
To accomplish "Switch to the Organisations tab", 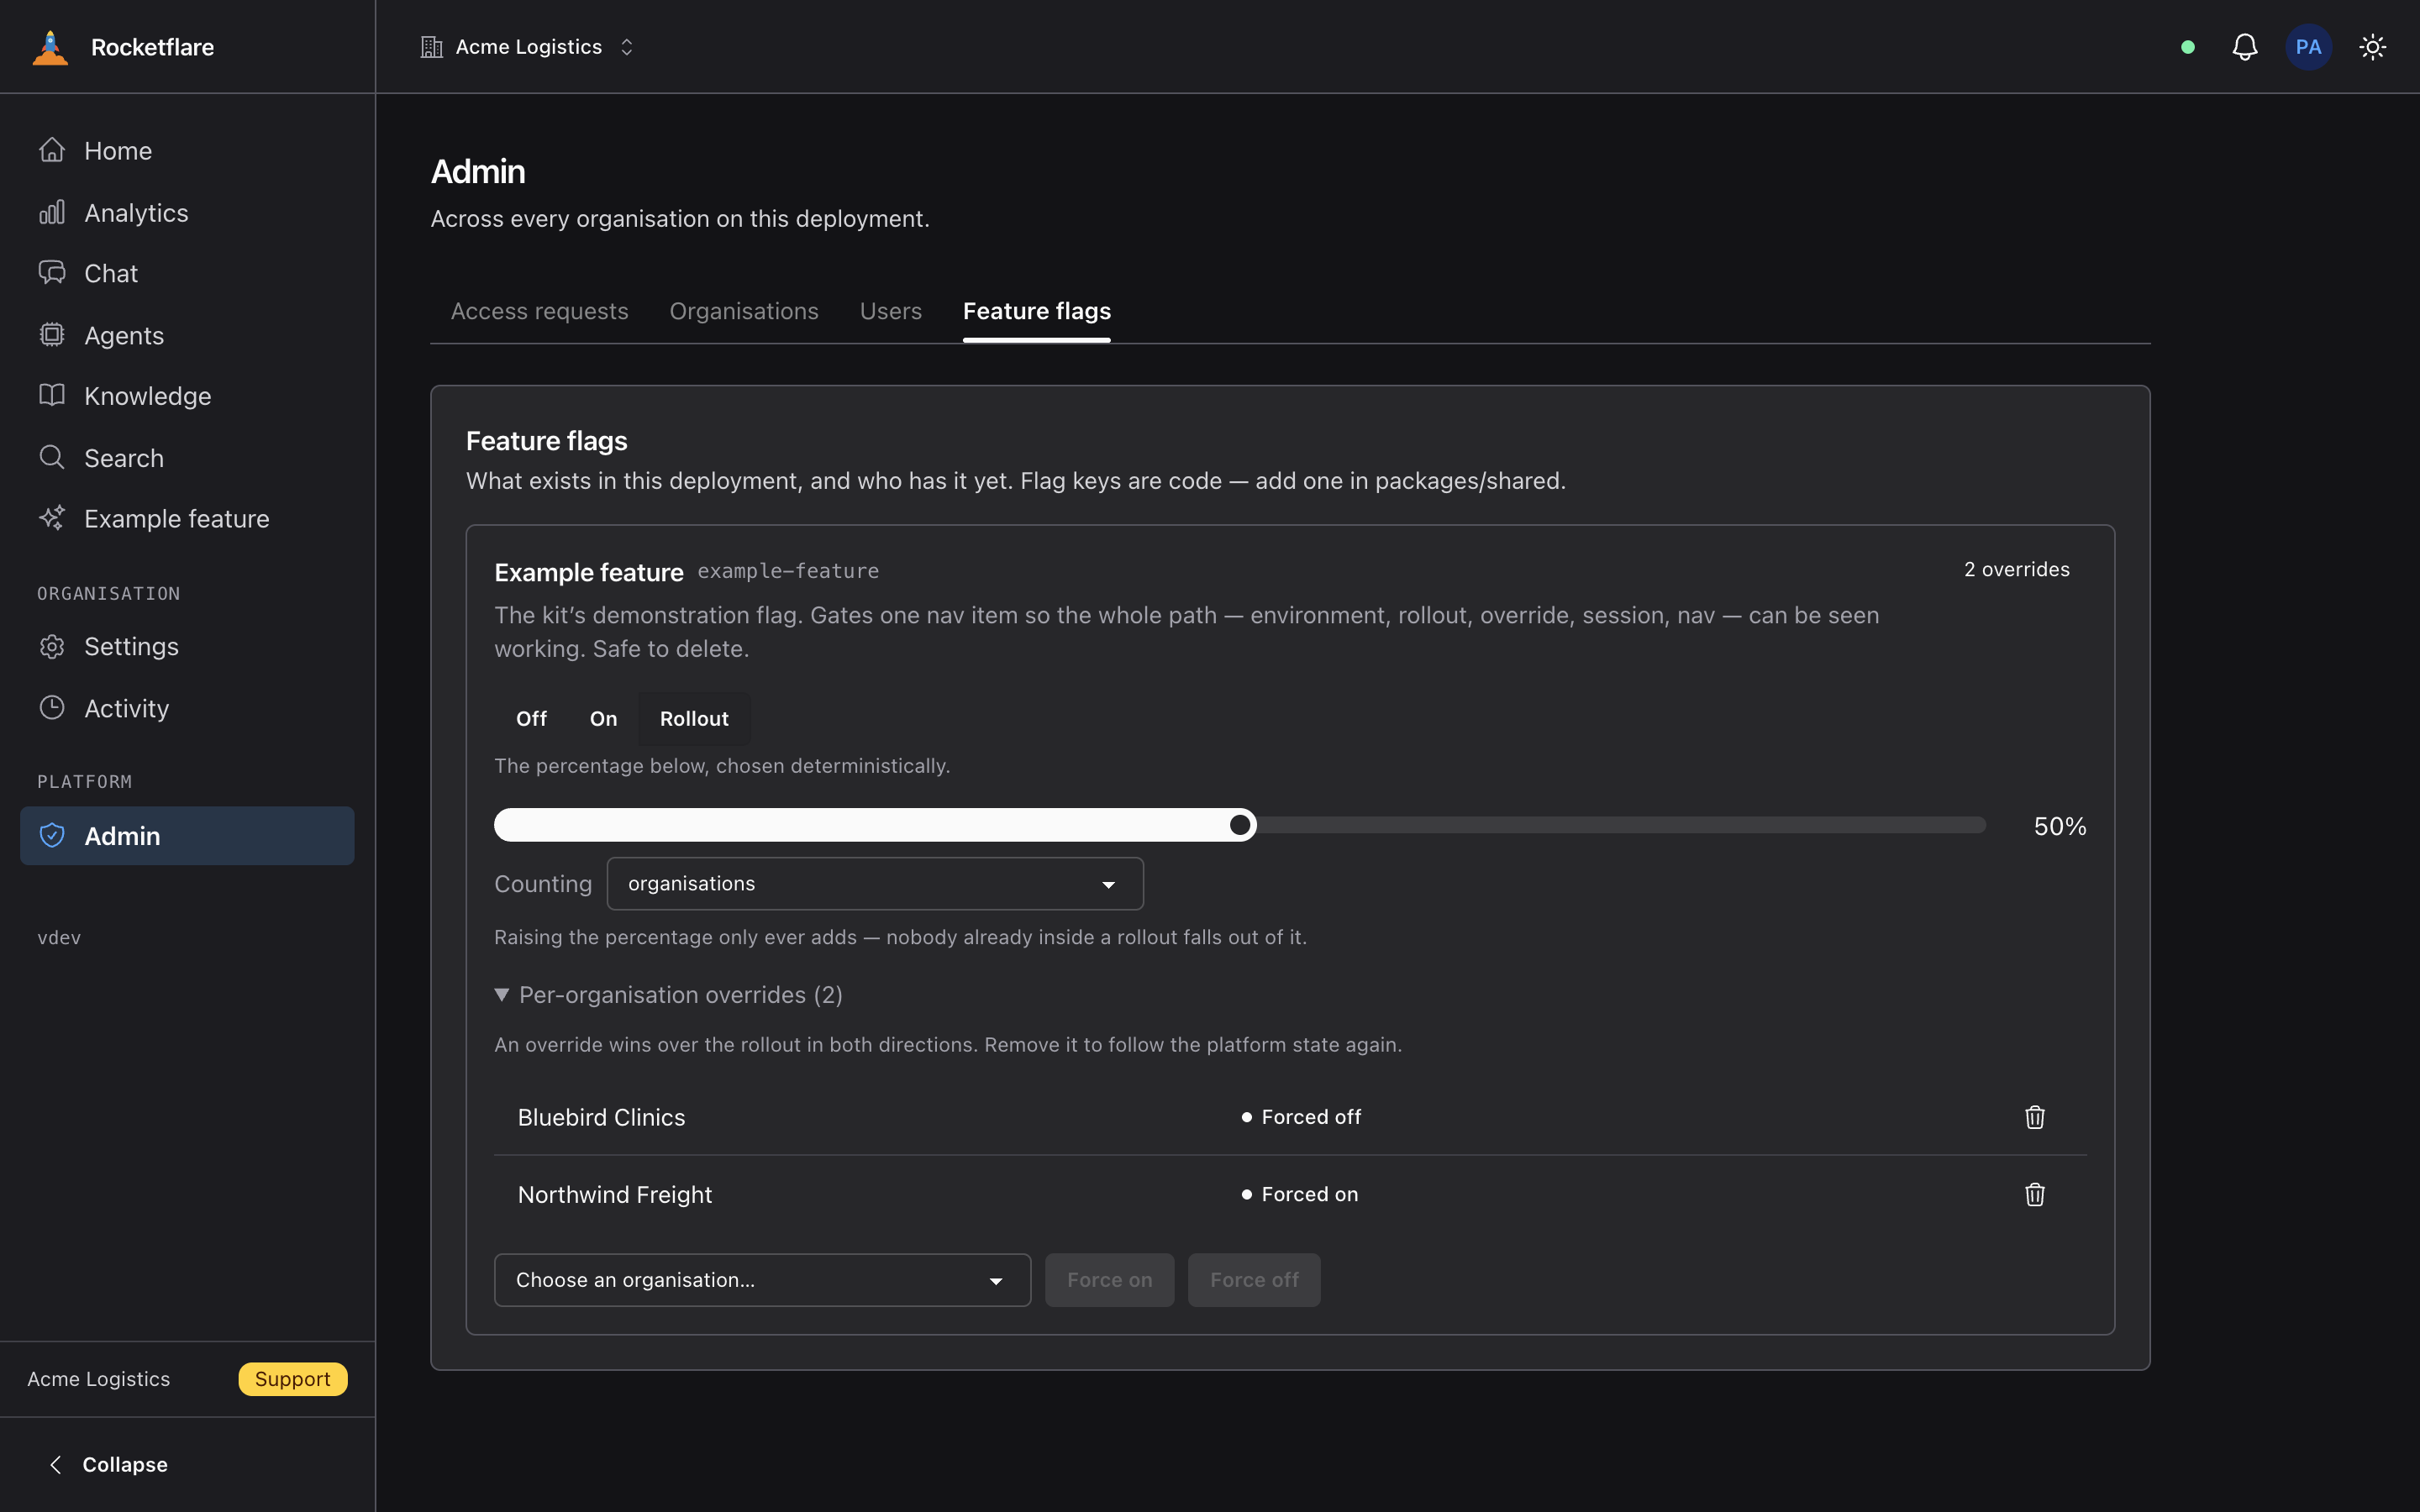I will (744, 311).
